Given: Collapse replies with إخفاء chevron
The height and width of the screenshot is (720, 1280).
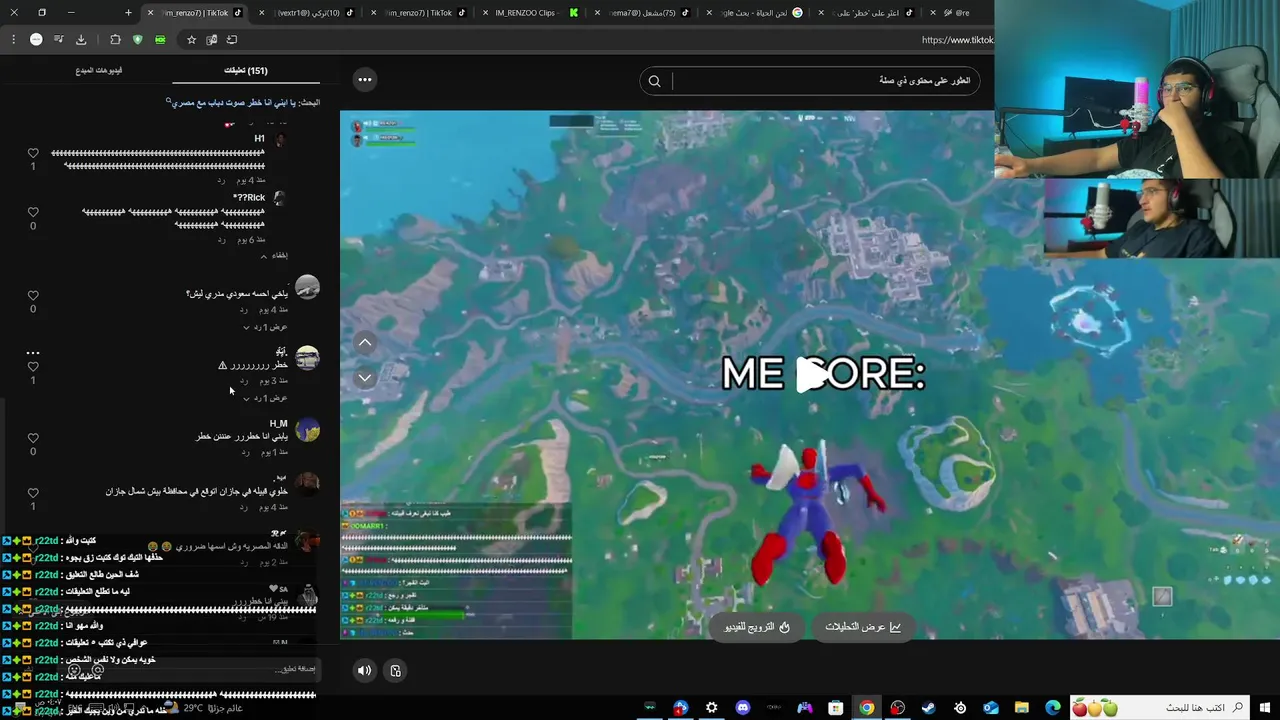Looking at the screenshot, I should click(275, 256).
